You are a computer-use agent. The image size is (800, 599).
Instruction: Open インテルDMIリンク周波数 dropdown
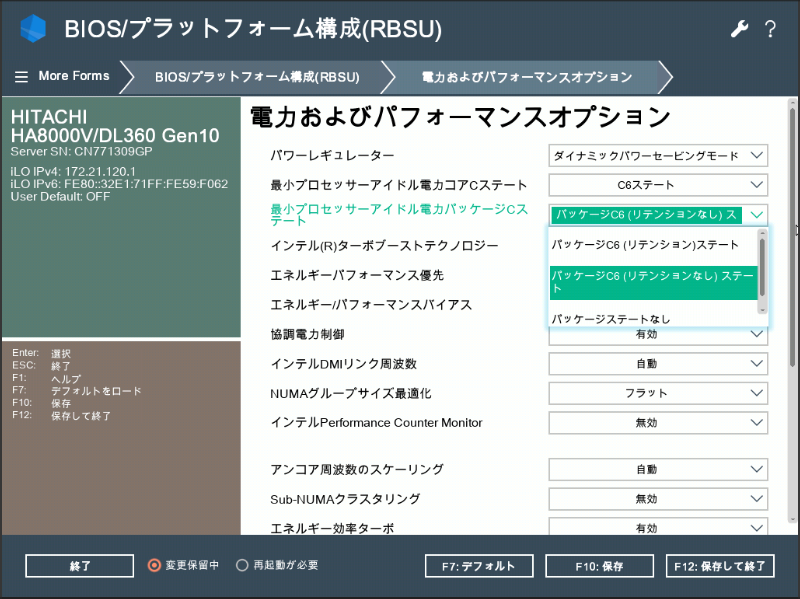658,364
